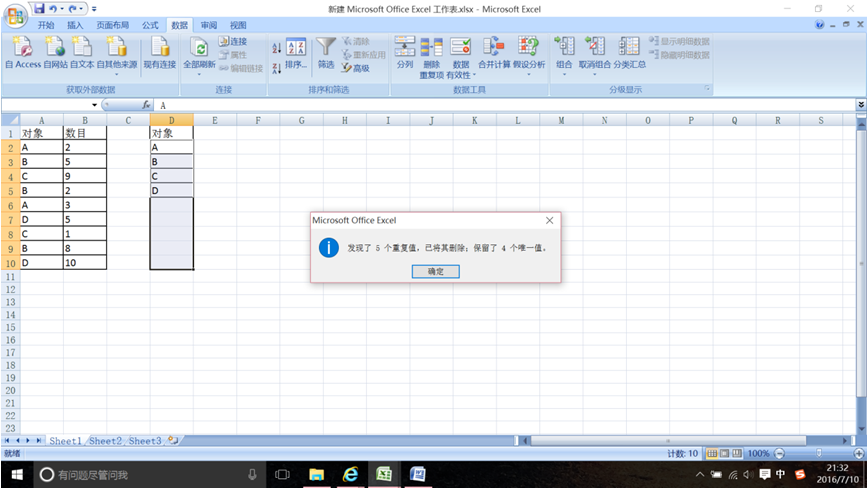Toggle page break preview in status bar
The width and height of the screenshot is (868, 489).
click(738, 454)
